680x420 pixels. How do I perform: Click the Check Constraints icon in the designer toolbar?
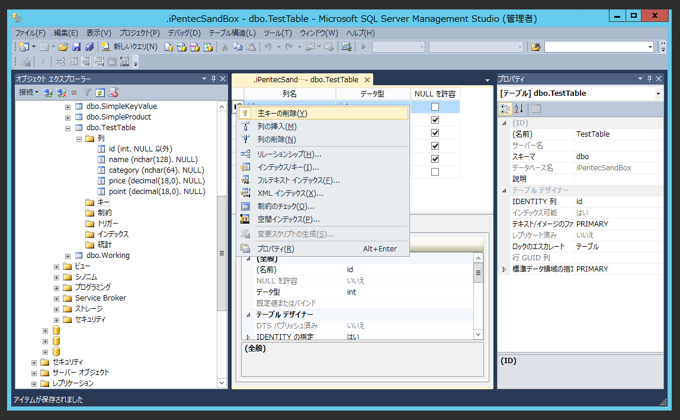coord(112,62)
